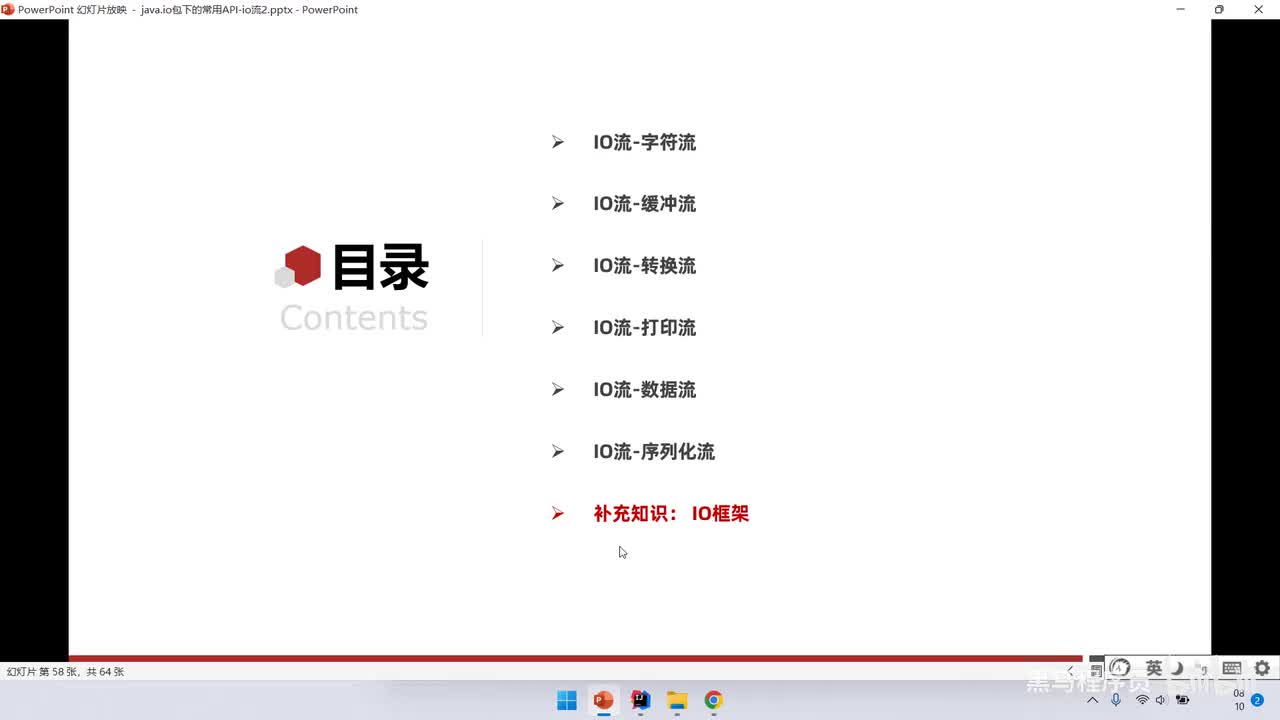Image resolution: width=1280 pixels, height=720 pixels.
Task: Select the 'IO流-打印流' contents item
Action: click(644, 328)
